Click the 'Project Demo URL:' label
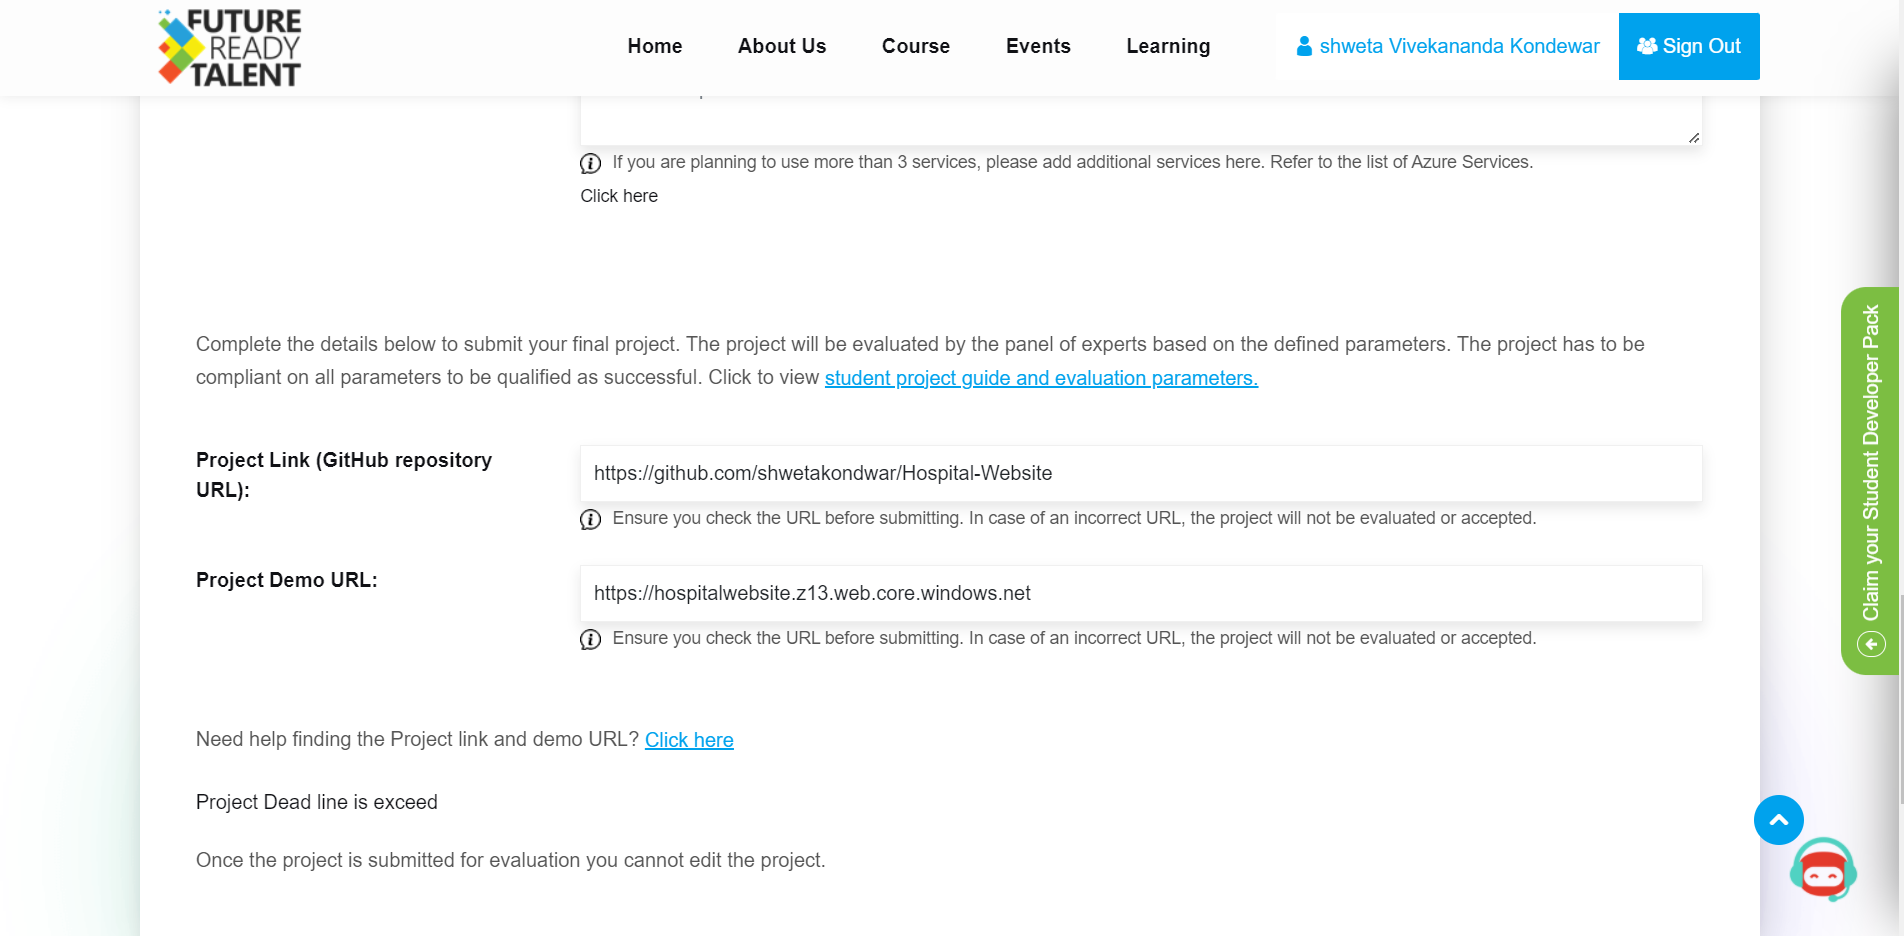 [x=287, y=580]
